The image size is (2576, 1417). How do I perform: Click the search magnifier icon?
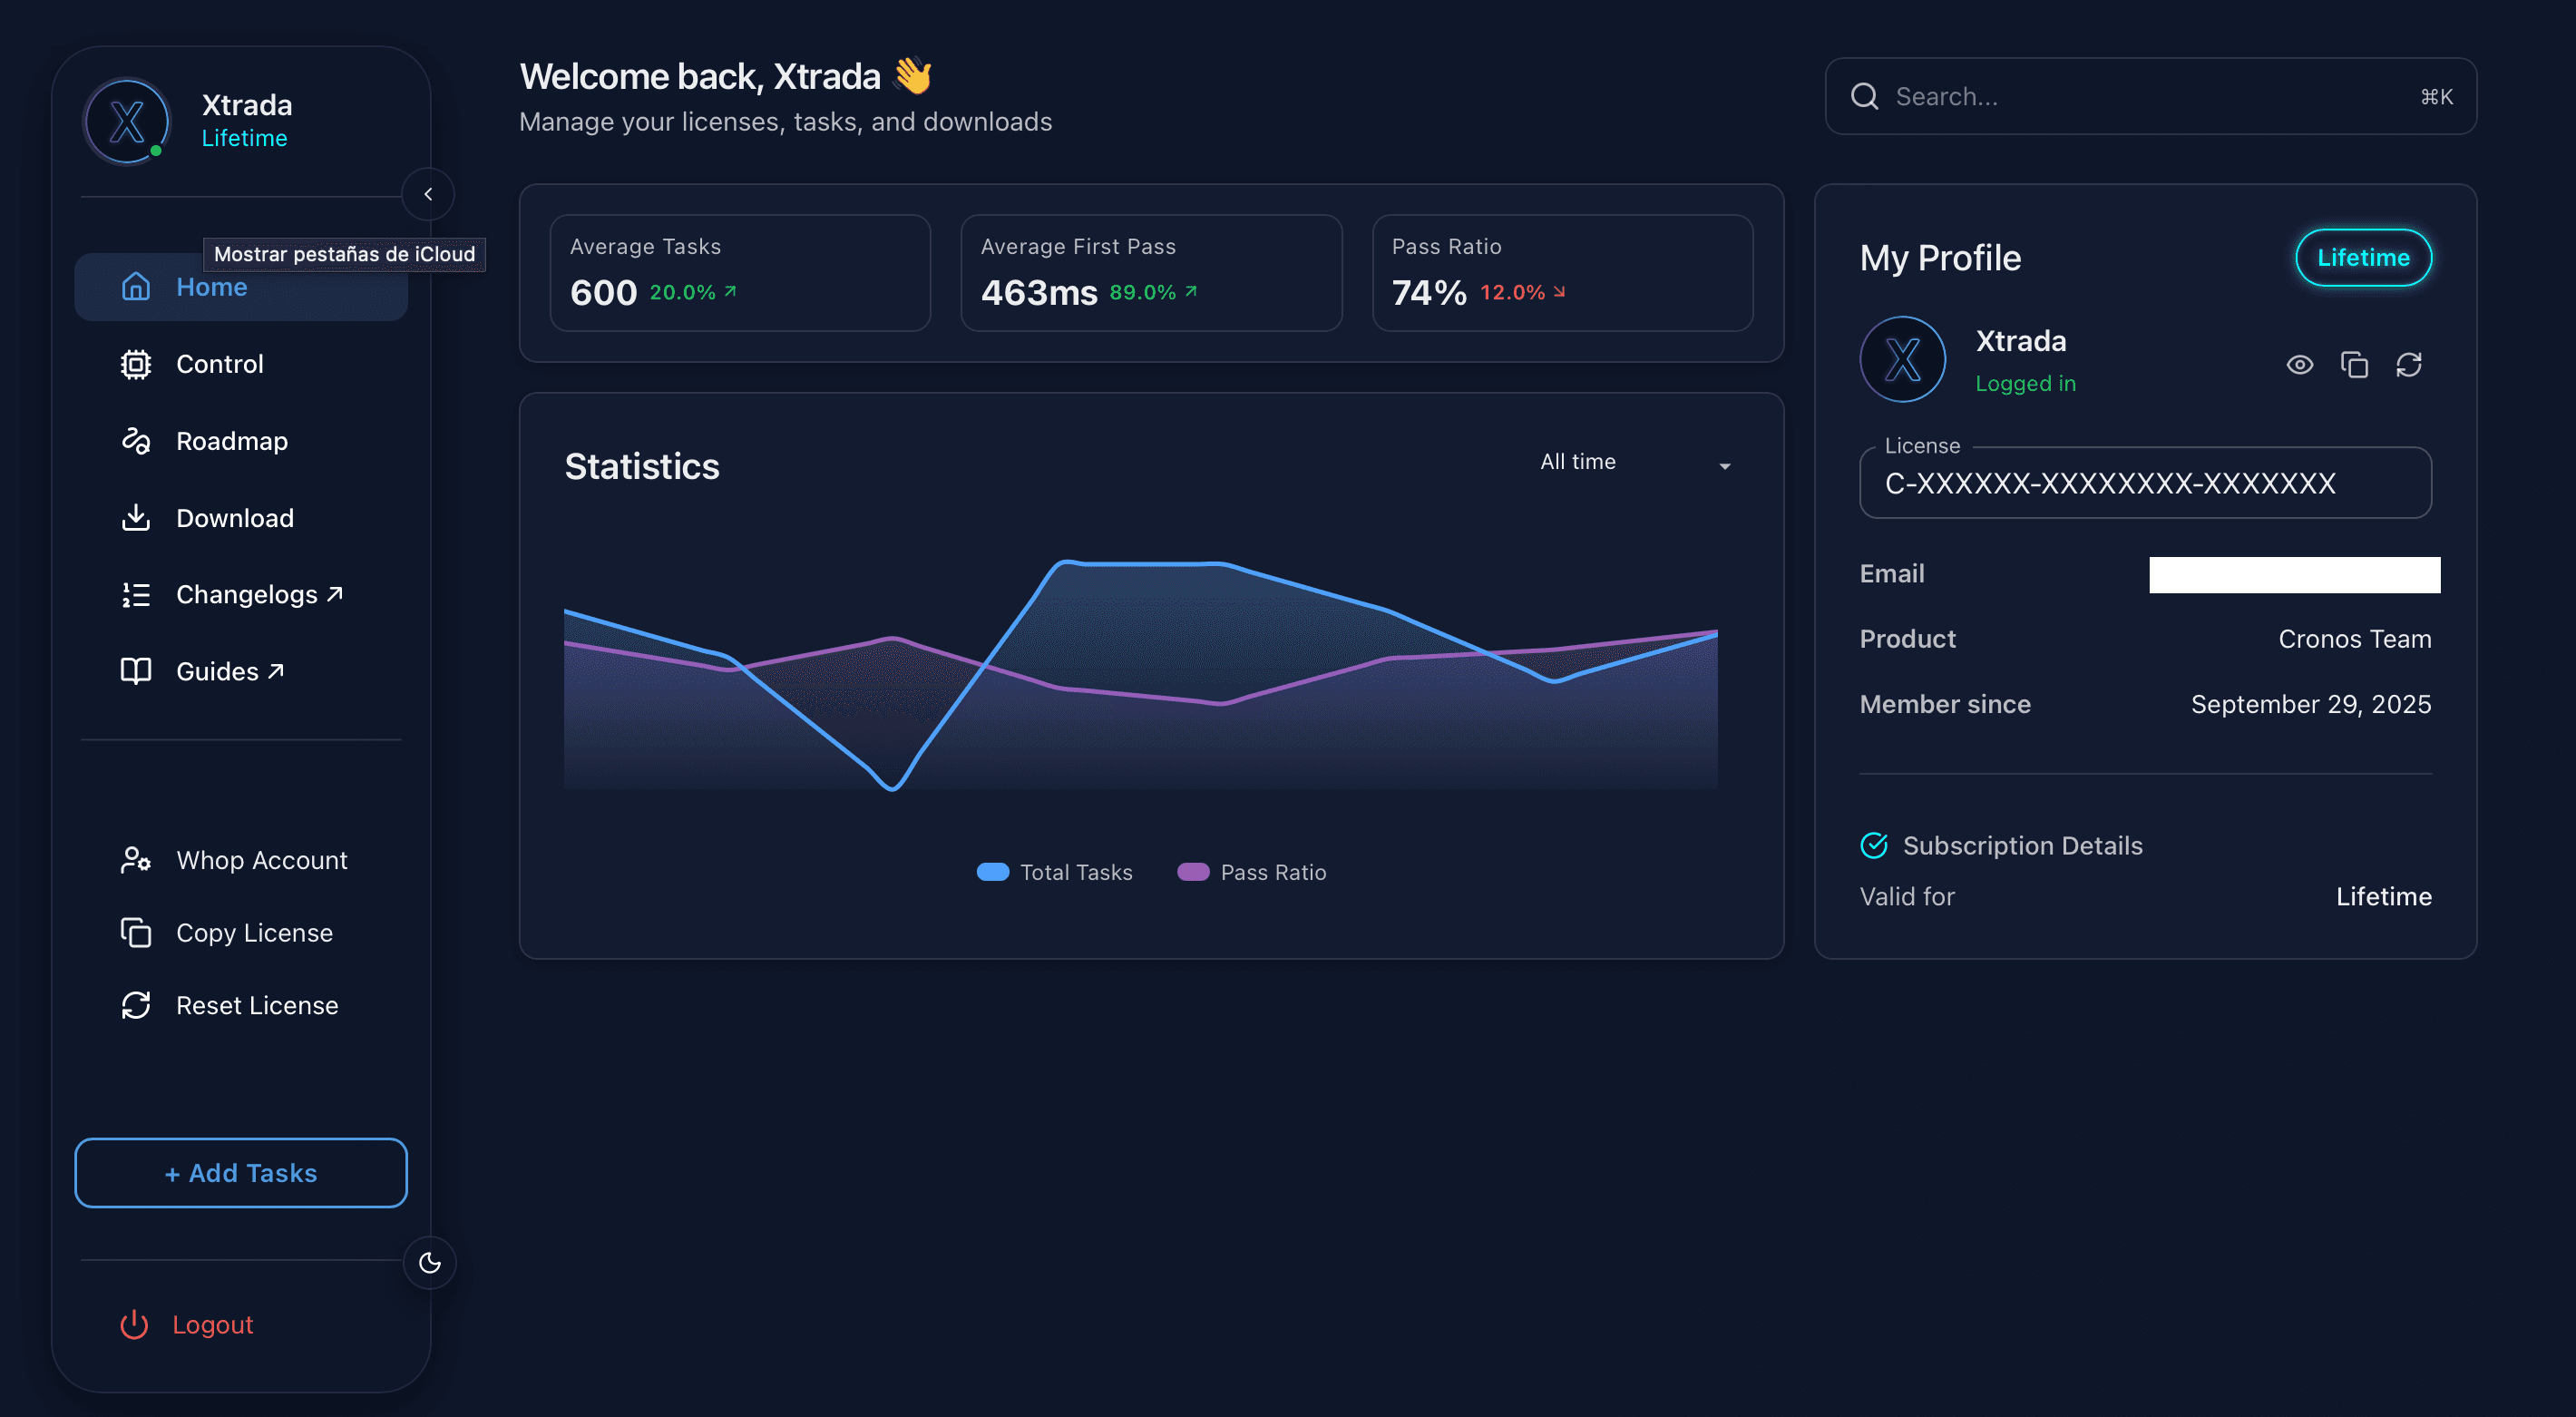[x=1865, y=96]
